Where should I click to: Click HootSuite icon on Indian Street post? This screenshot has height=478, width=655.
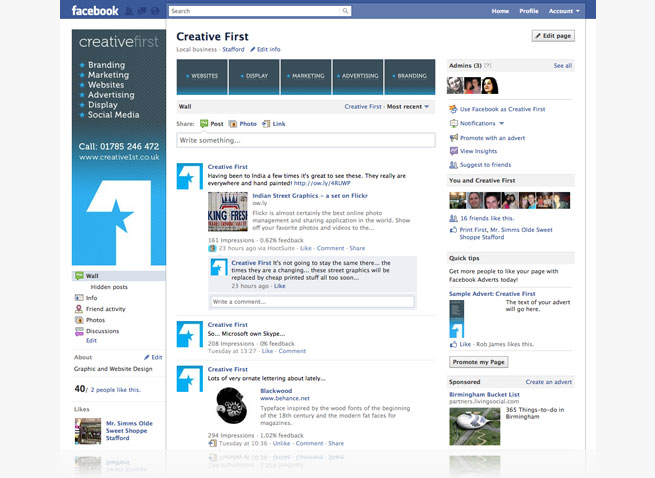(212, 248)
